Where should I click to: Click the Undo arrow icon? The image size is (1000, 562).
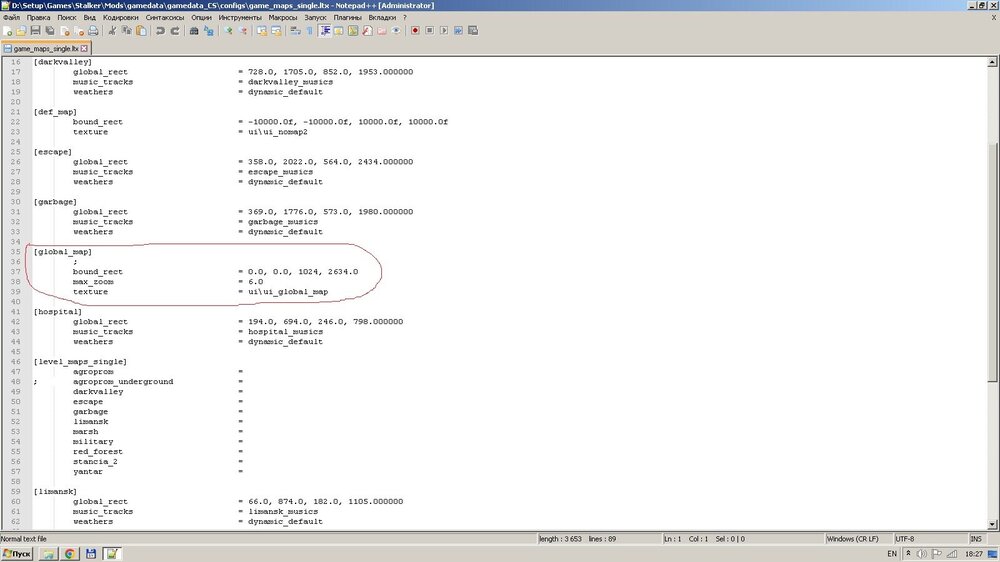[159, 31]
